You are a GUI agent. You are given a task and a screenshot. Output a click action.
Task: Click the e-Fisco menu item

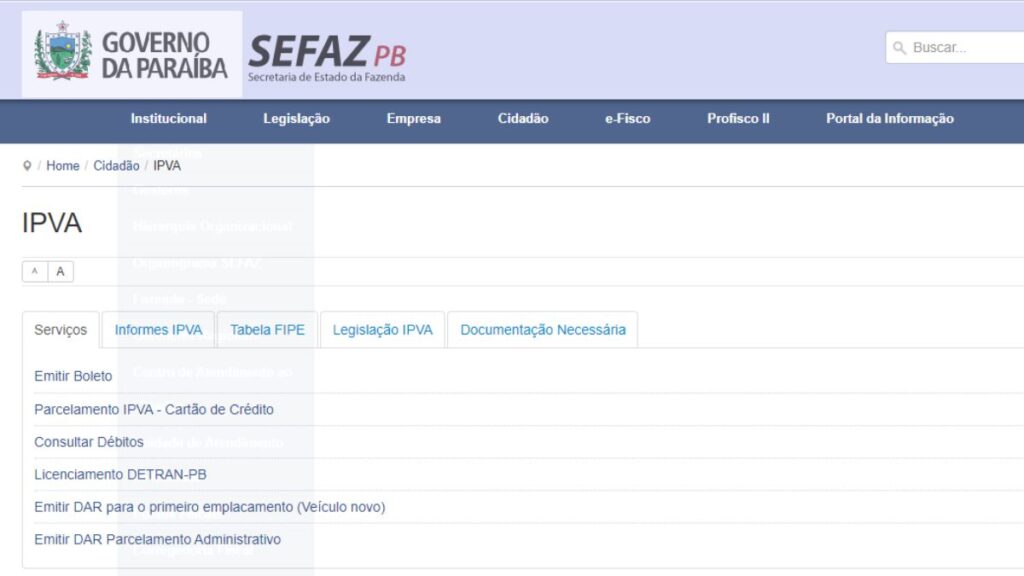coord(627,119)
